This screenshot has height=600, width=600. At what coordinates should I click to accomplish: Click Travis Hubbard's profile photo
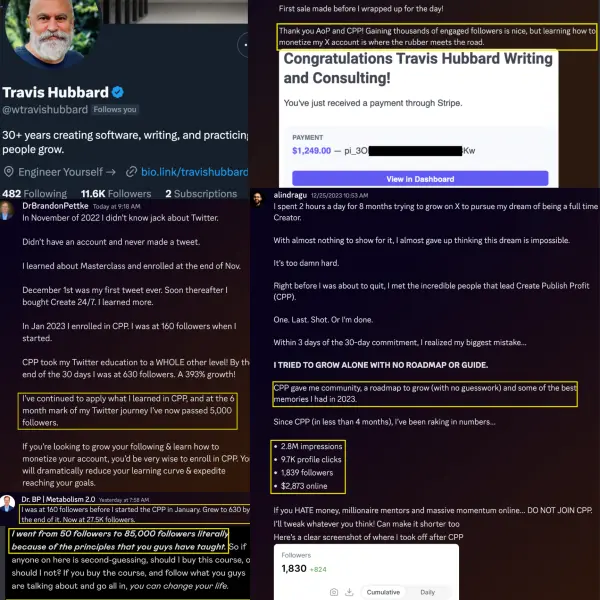(x=51, y=31)
